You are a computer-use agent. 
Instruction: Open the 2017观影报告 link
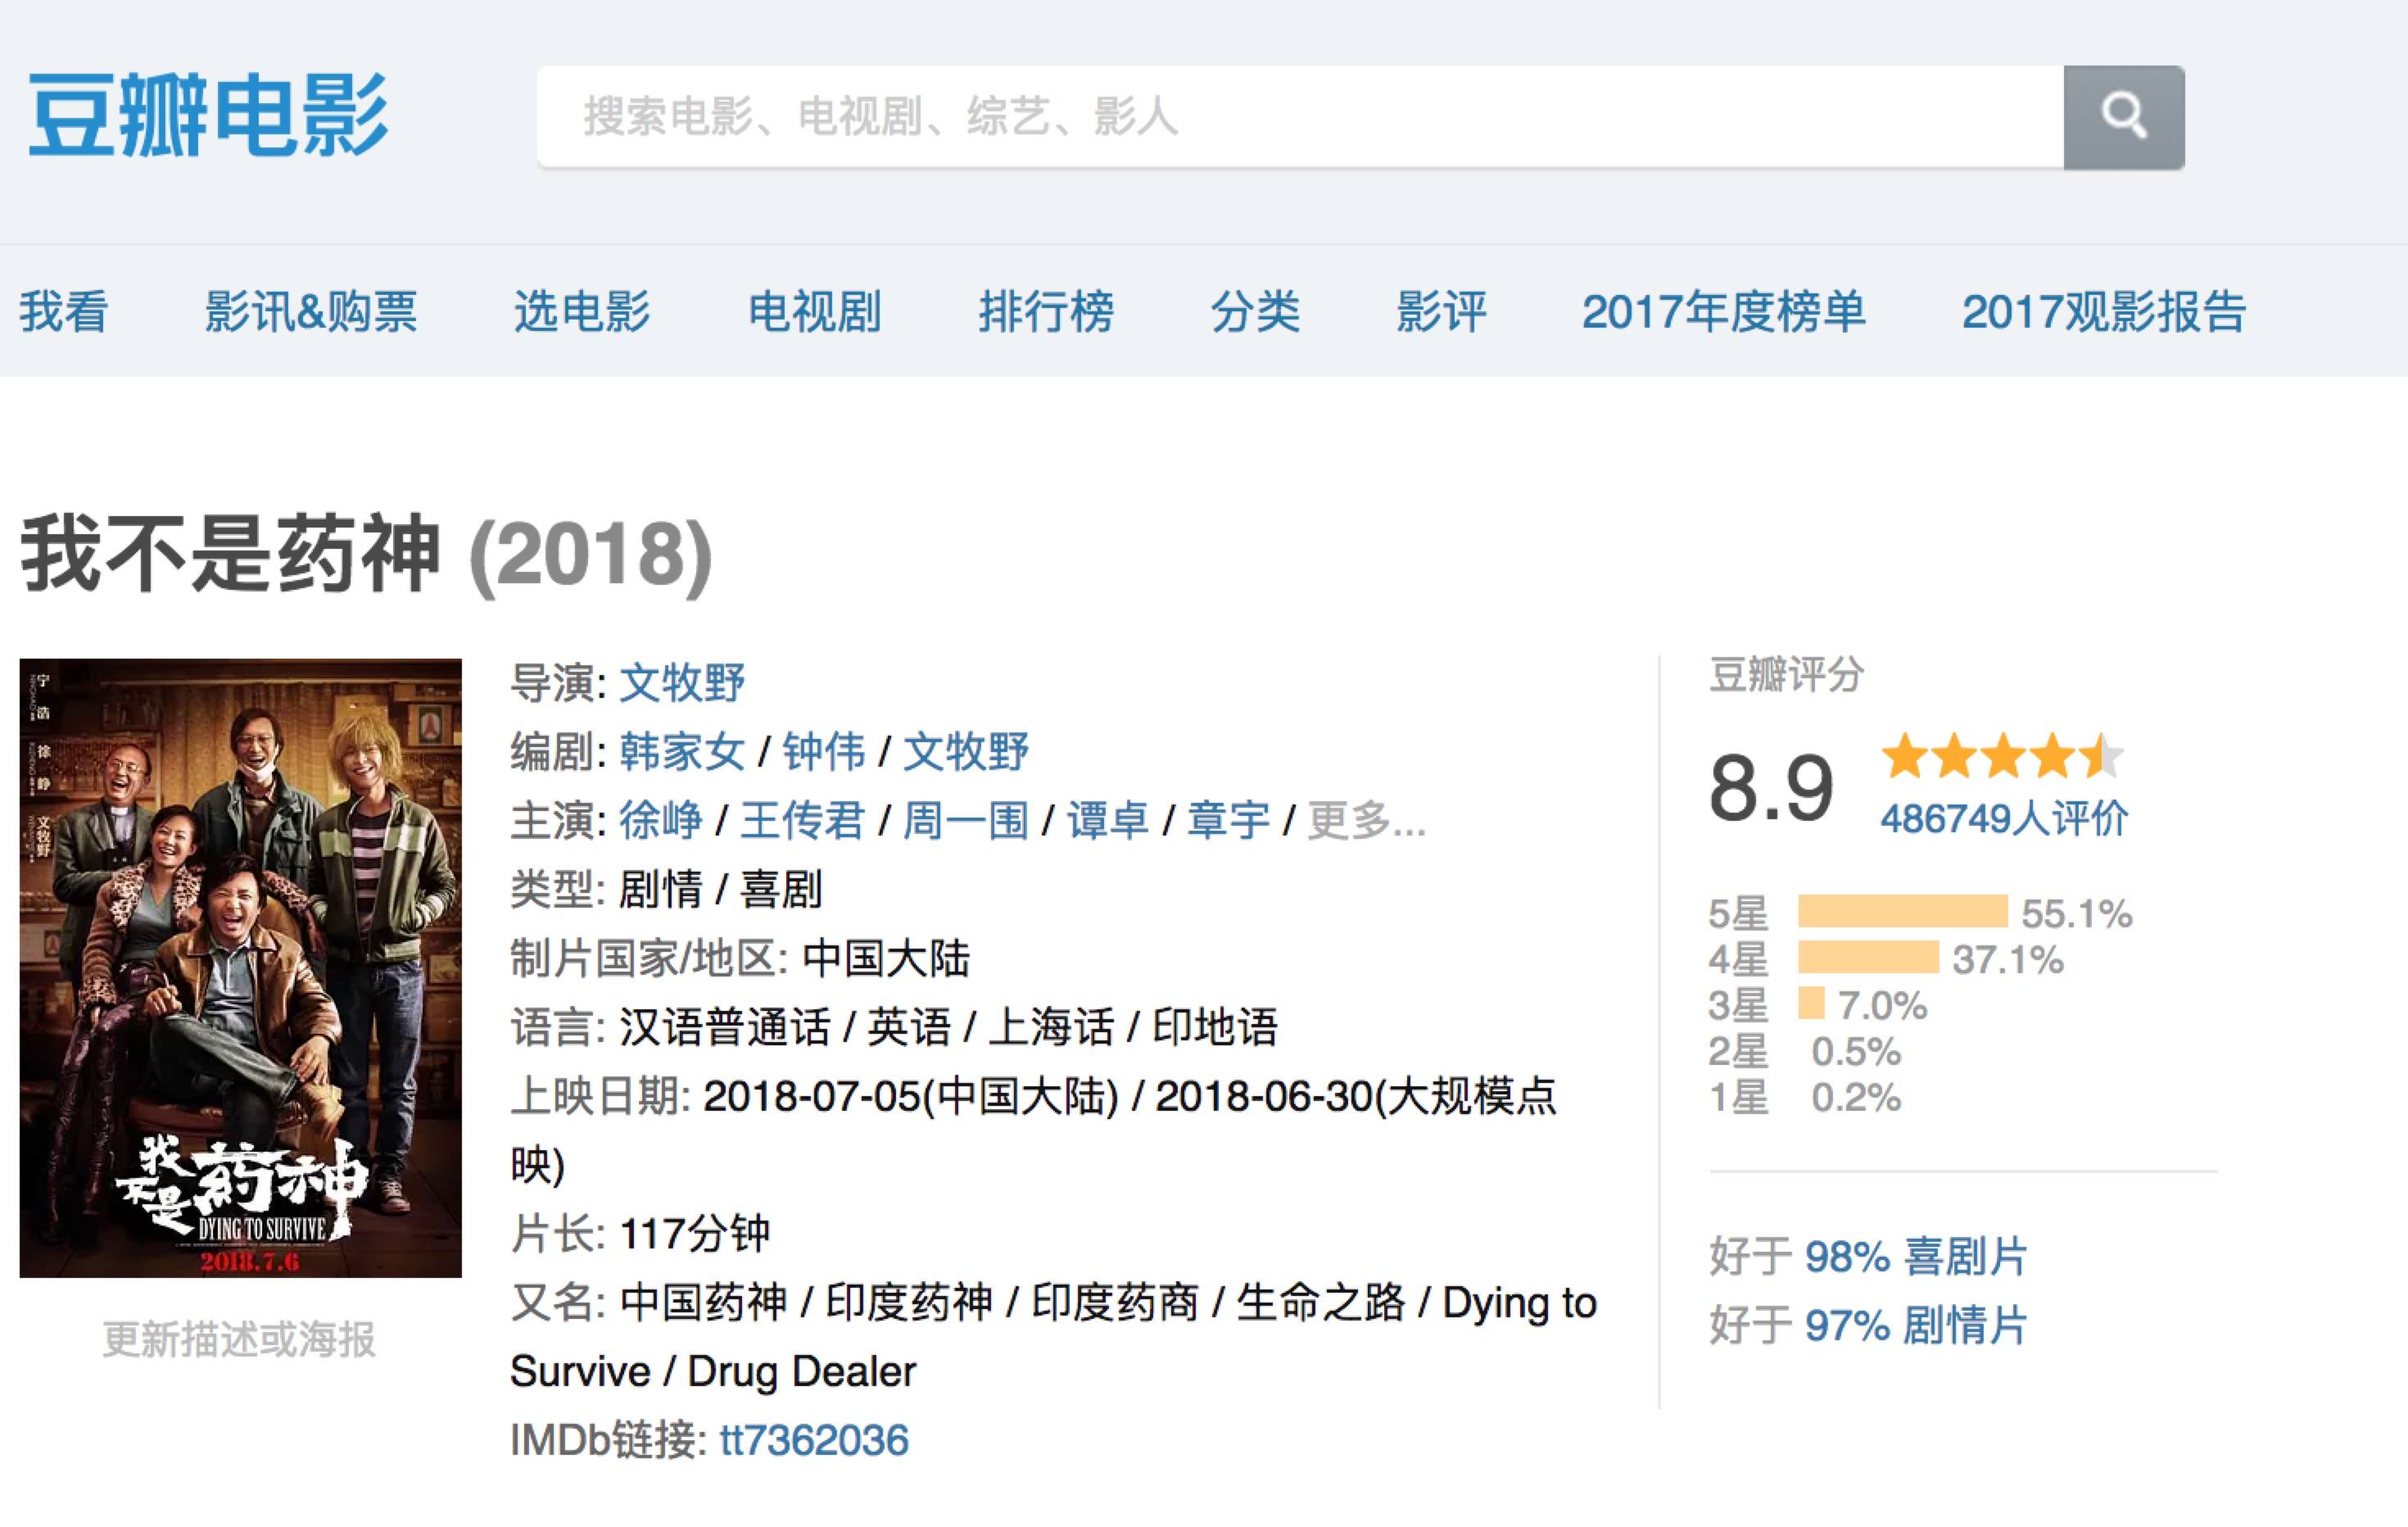point(2103,311)
